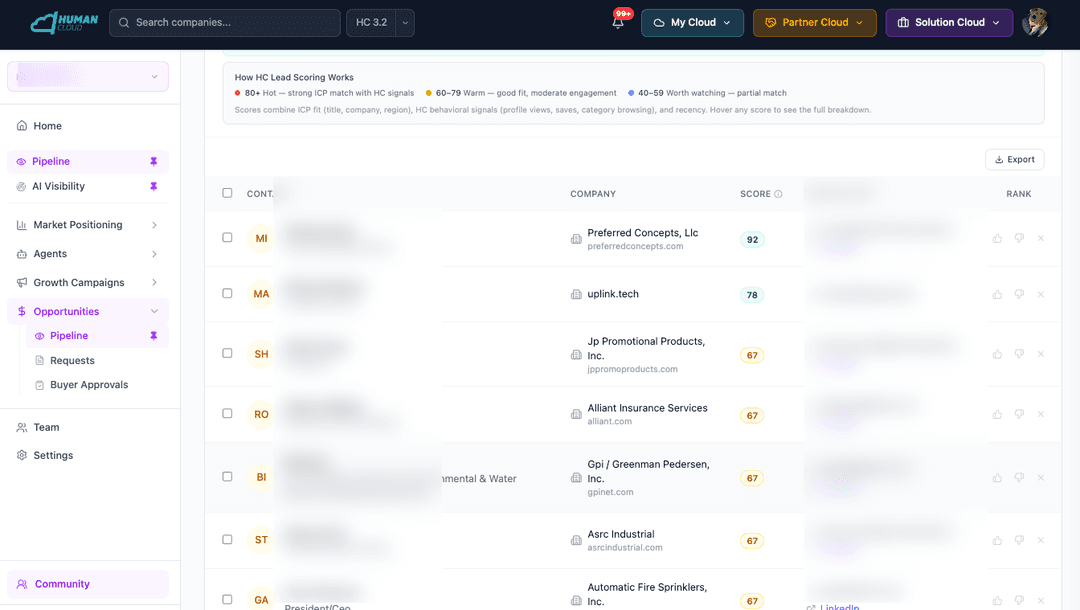Click the building icon beside uplink.tech
Screen dimensions: 1080x610
point(576,295)
